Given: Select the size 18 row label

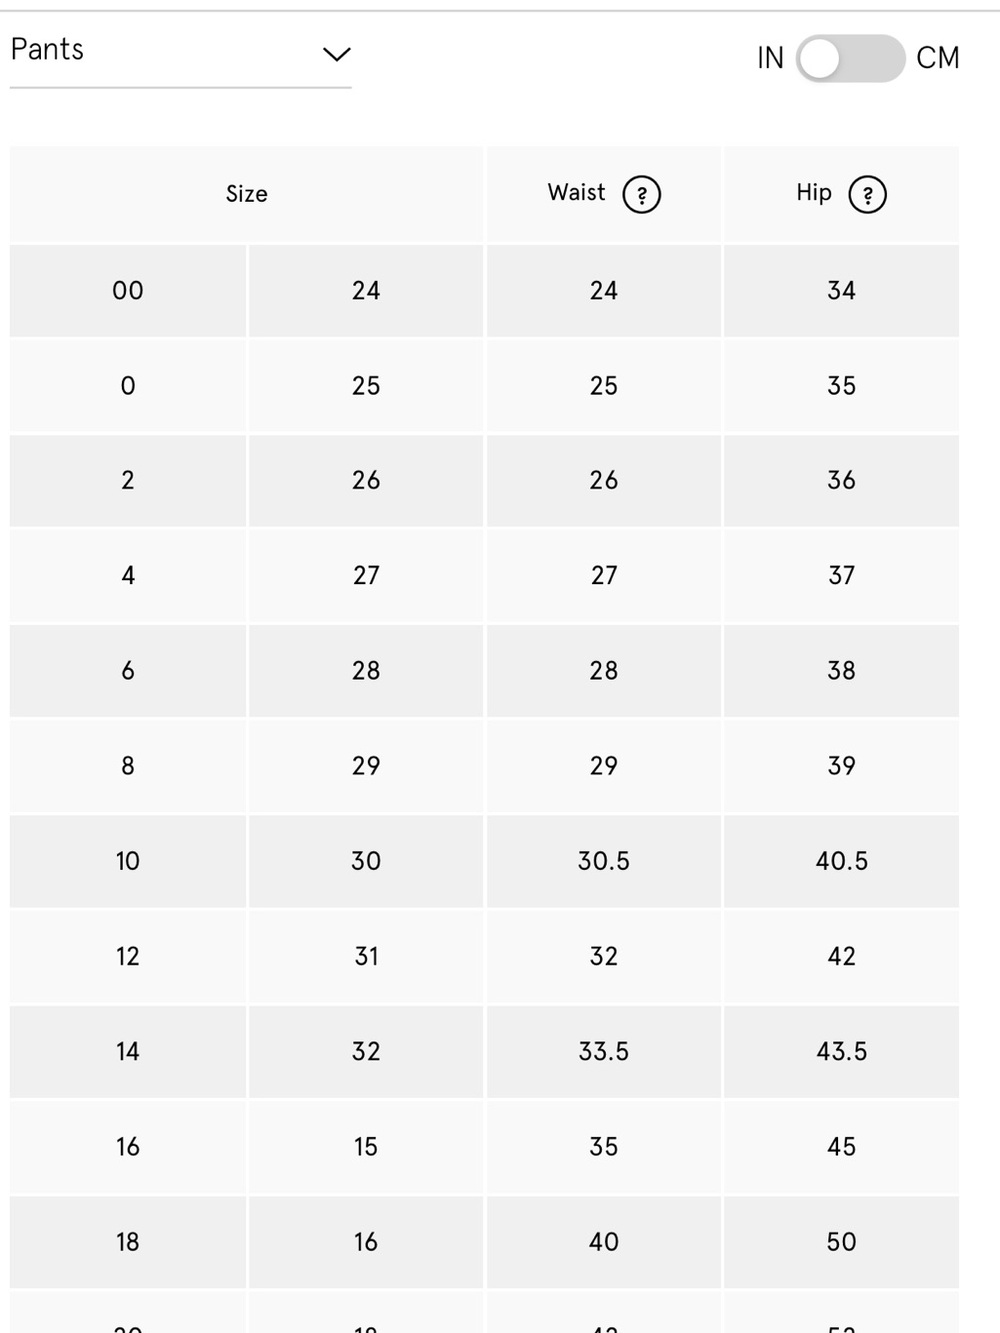Looking at the screenshot, I should 128,1242.
